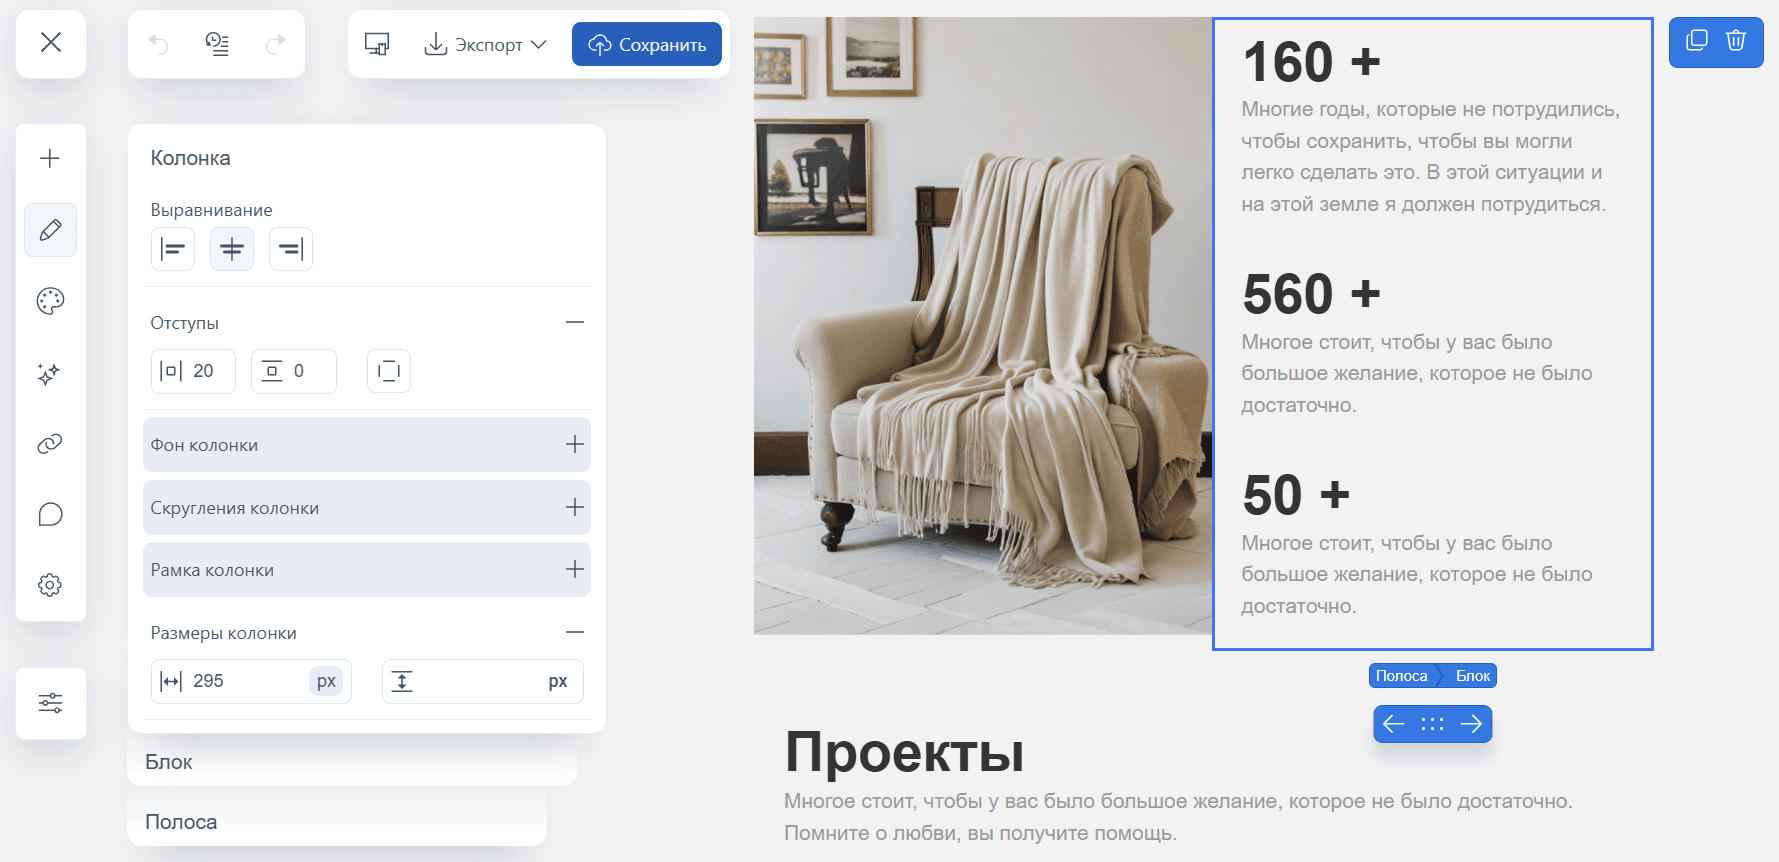Undo the last action
The image size is (1779, 862).
[158, 44]
